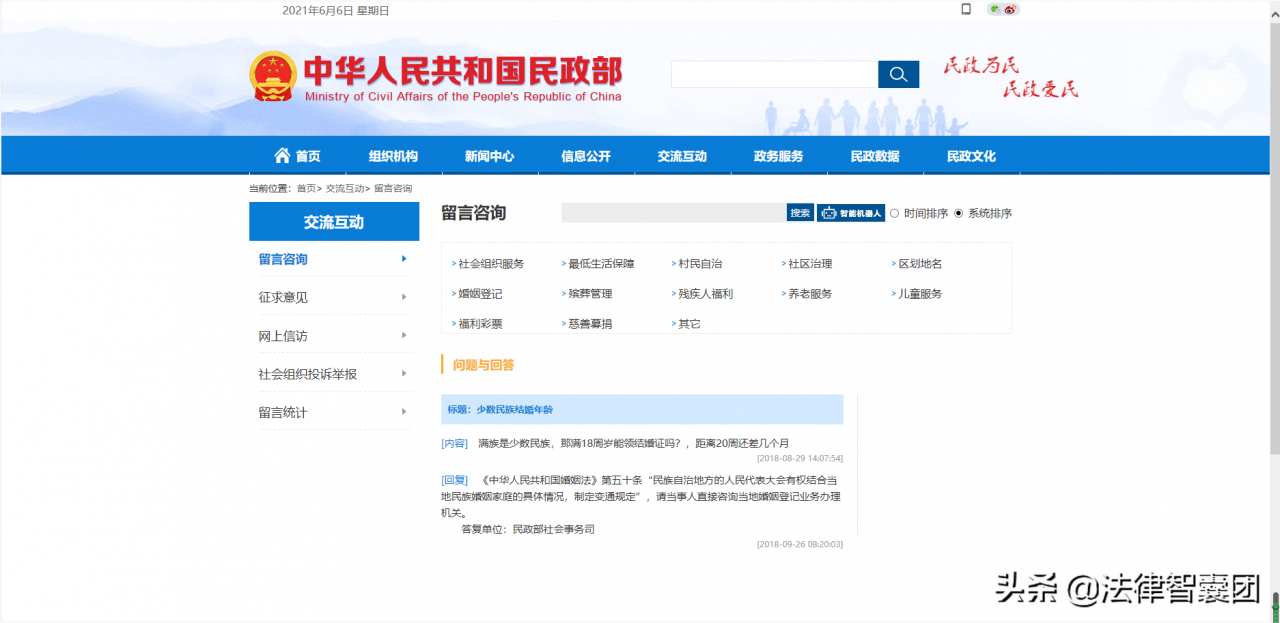Select the 系统排序 radio button

click(x=960, y=212)
